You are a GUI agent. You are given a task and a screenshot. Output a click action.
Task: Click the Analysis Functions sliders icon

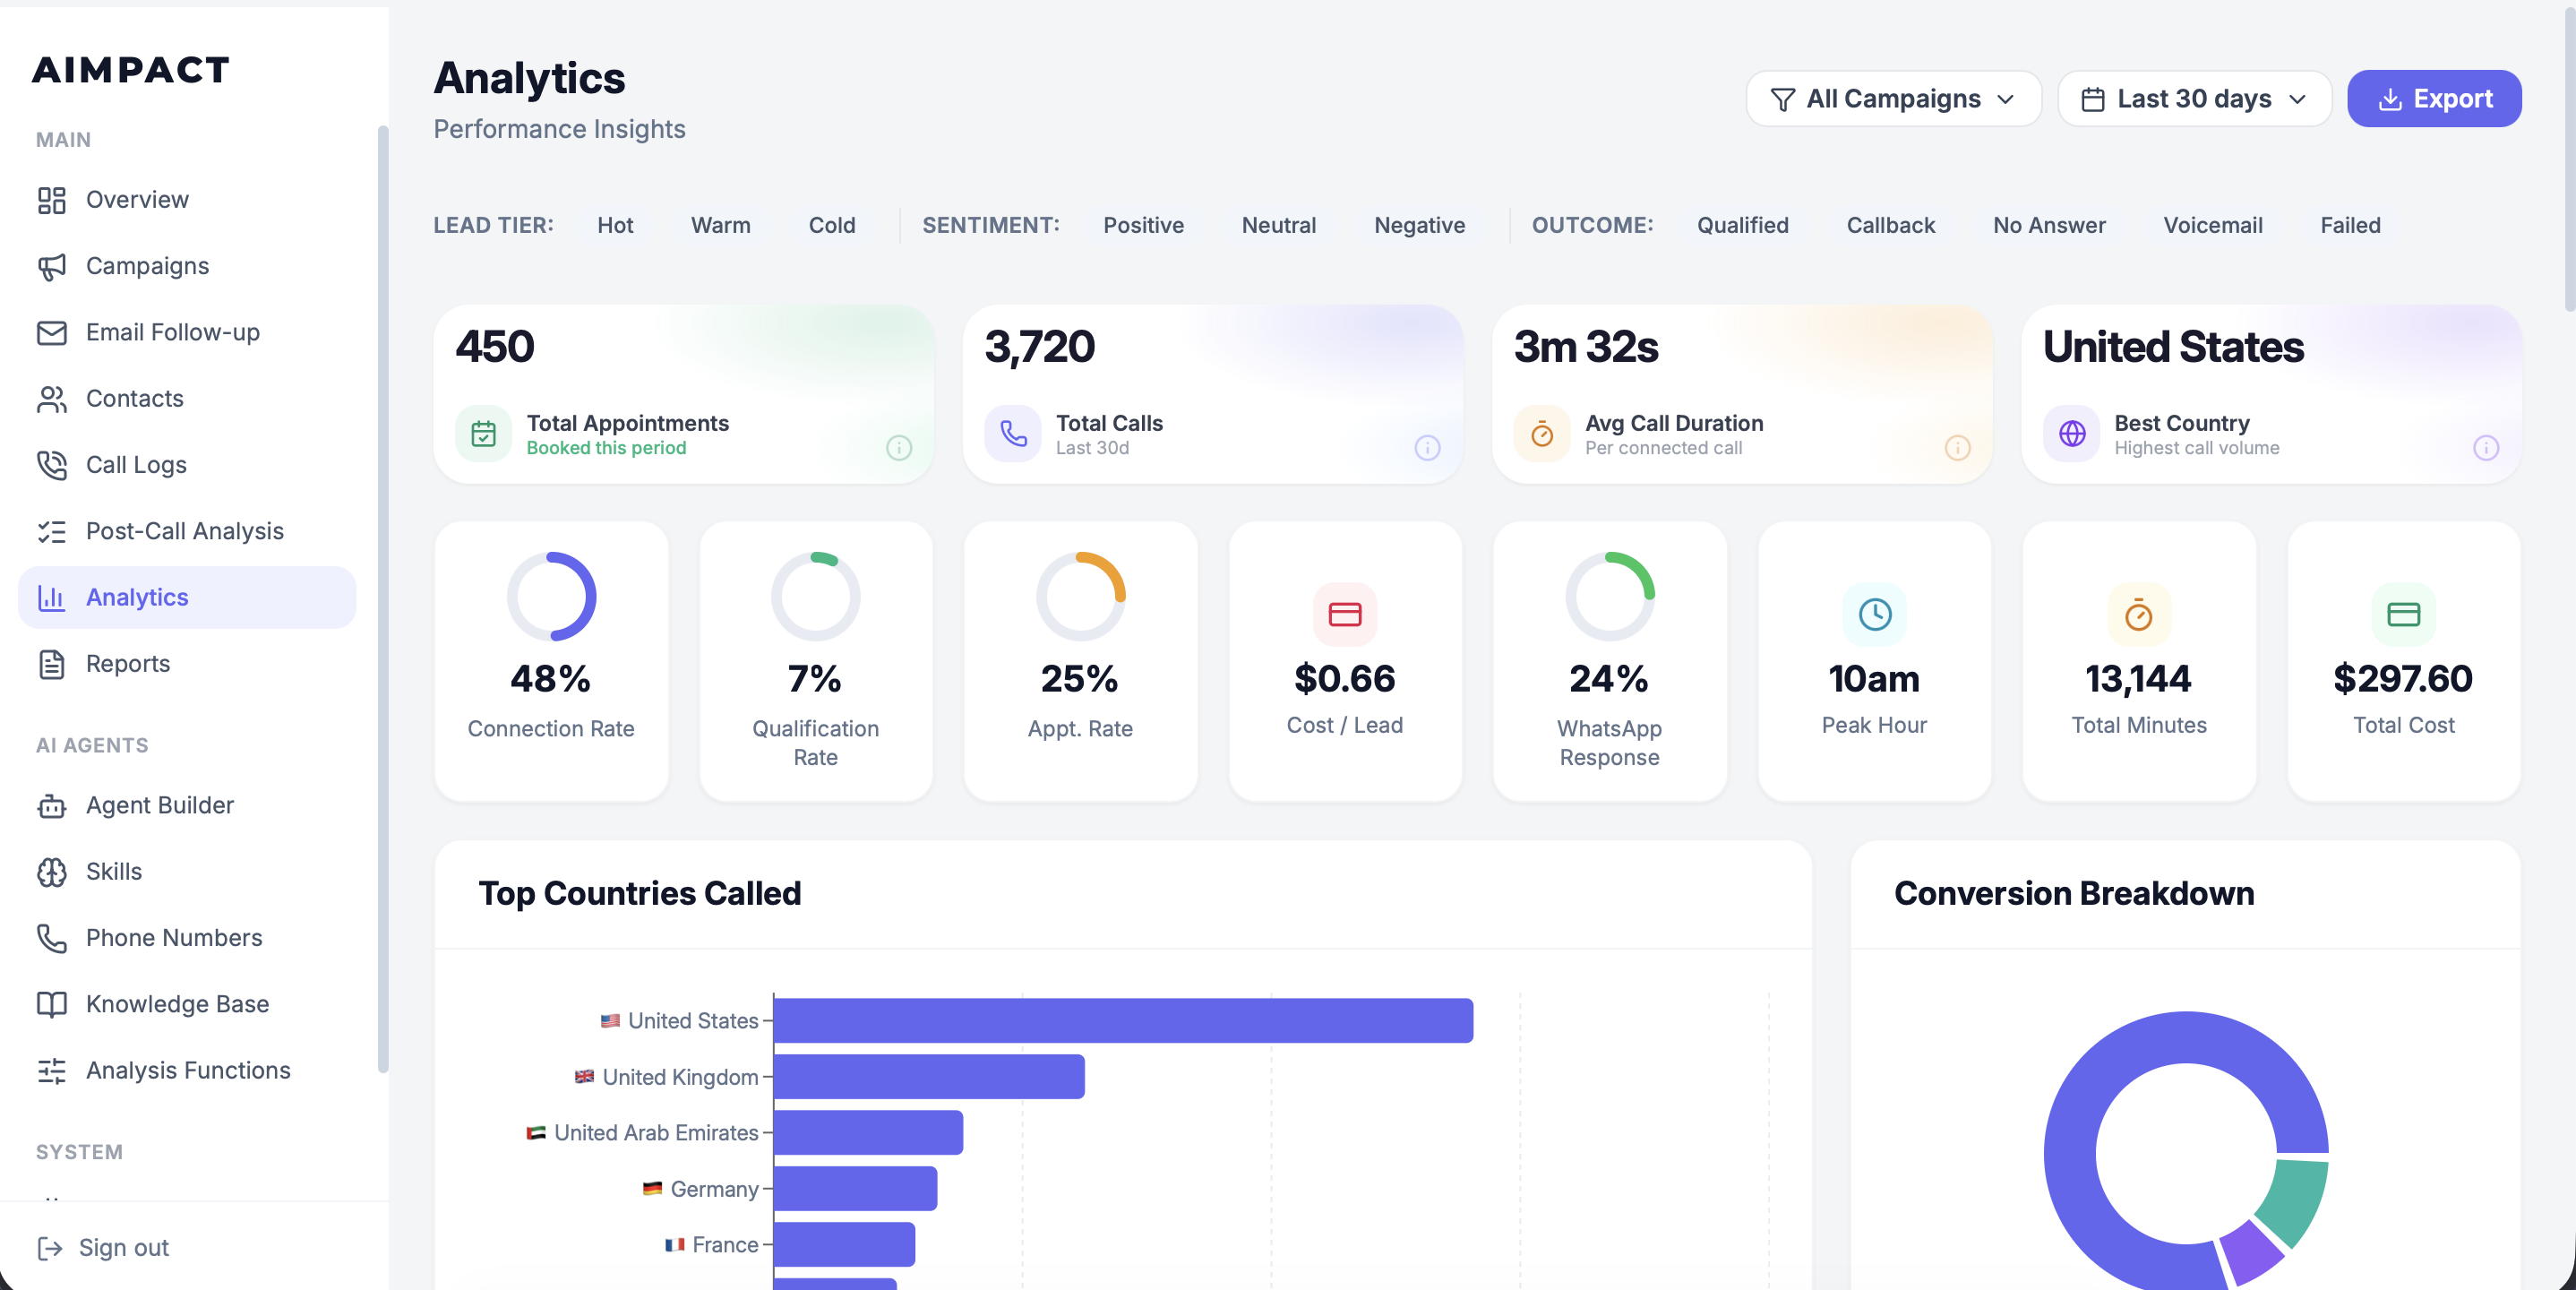pos(52,1070)
